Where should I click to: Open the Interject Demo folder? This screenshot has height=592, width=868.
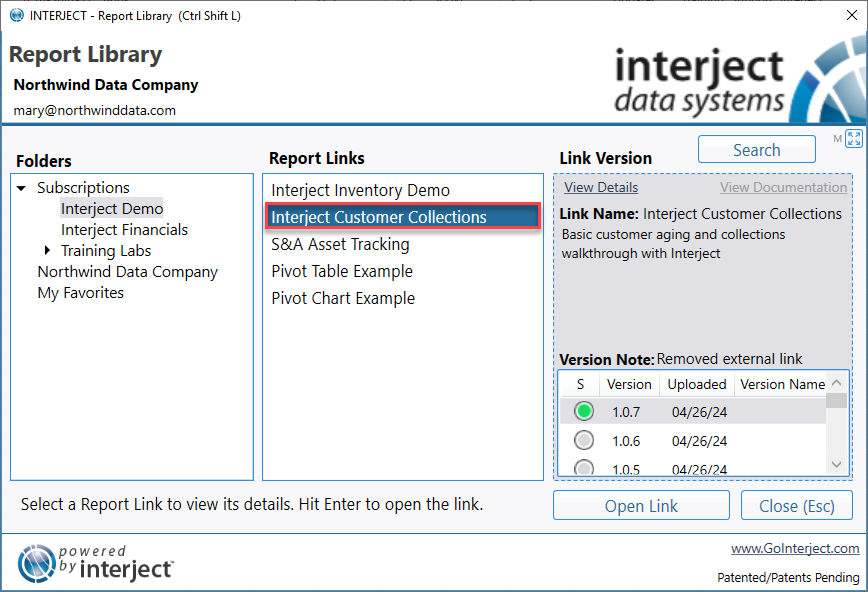pos(112,209)
